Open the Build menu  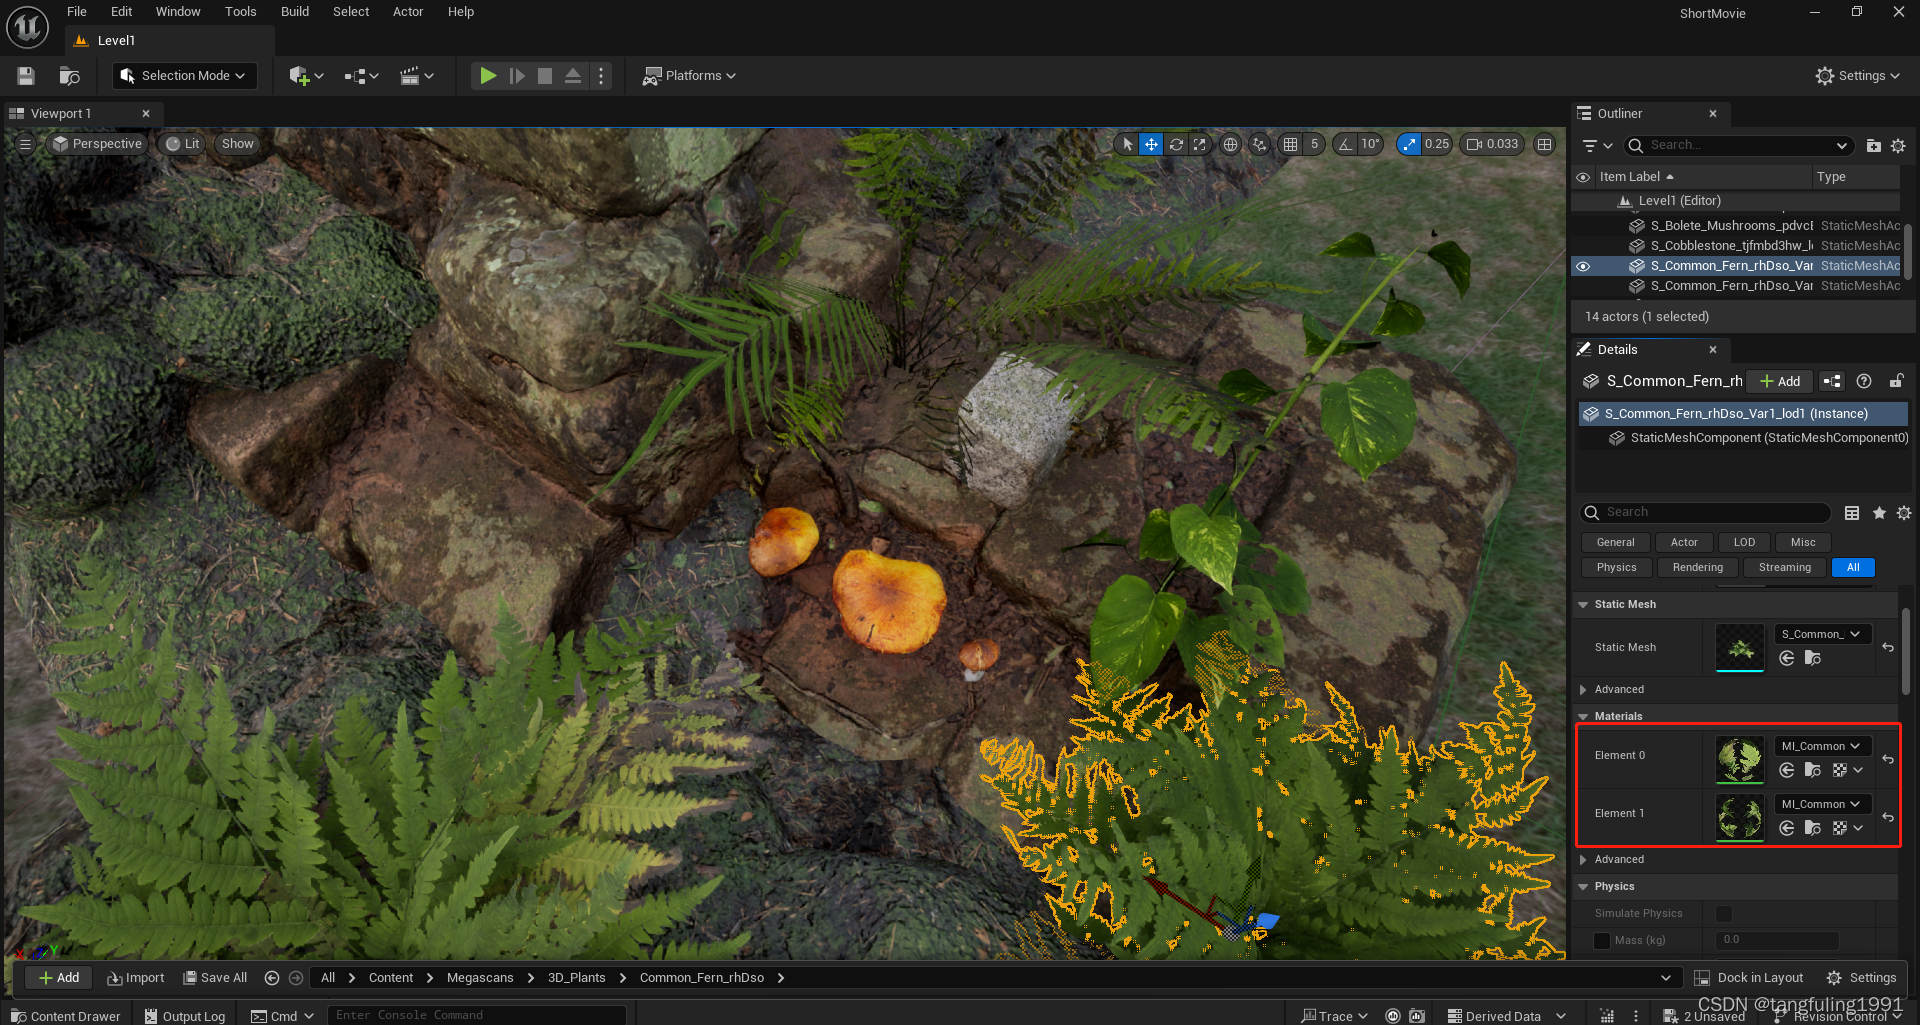[295, 12]
